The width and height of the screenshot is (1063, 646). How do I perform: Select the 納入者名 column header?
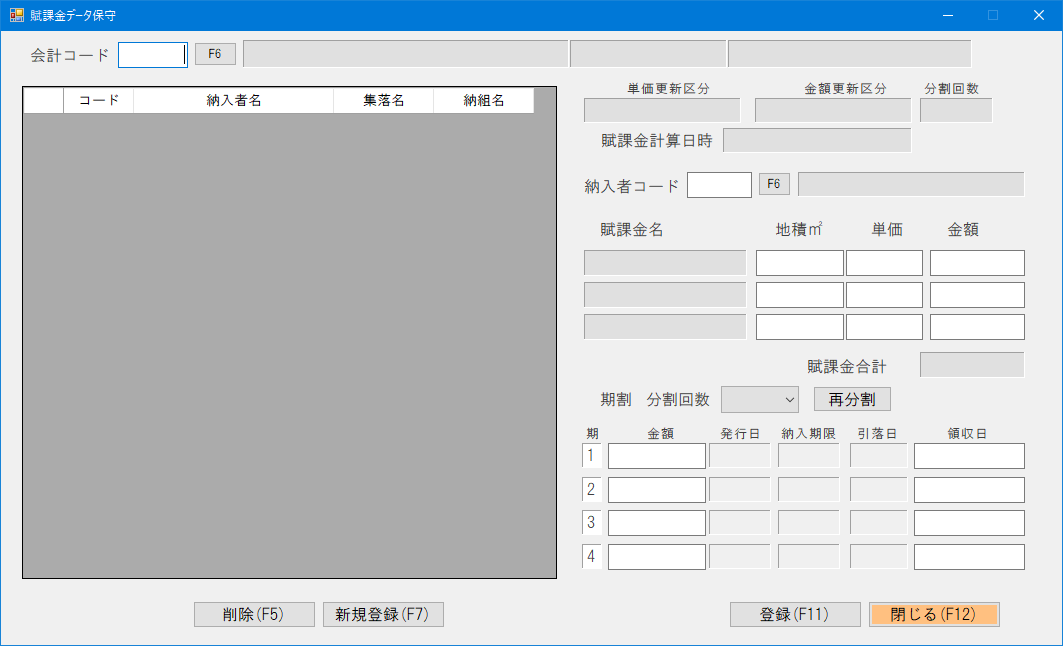point(232,100)
